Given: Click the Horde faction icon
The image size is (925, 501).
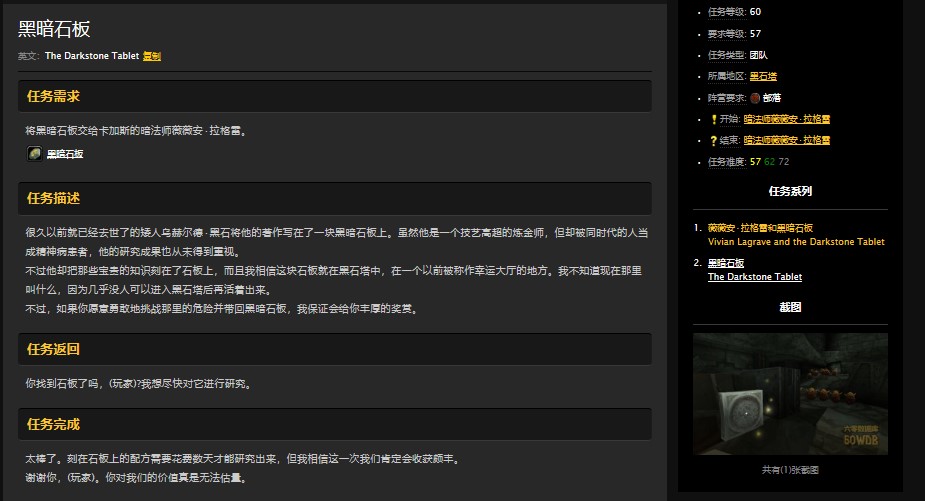Looking at the screenshot, I should pyautogui.click(x=755, y=97).
